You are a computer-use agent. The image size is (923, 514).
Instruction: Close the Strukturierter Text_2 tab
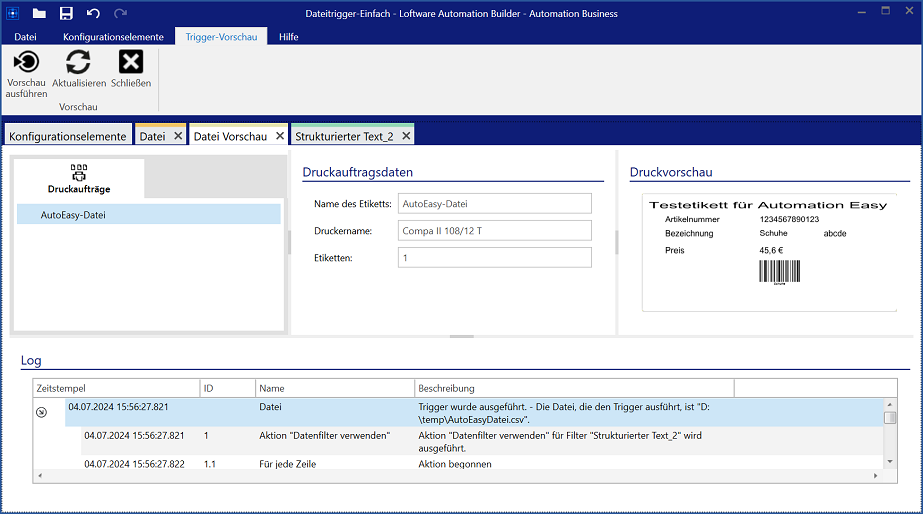(405, 136)
